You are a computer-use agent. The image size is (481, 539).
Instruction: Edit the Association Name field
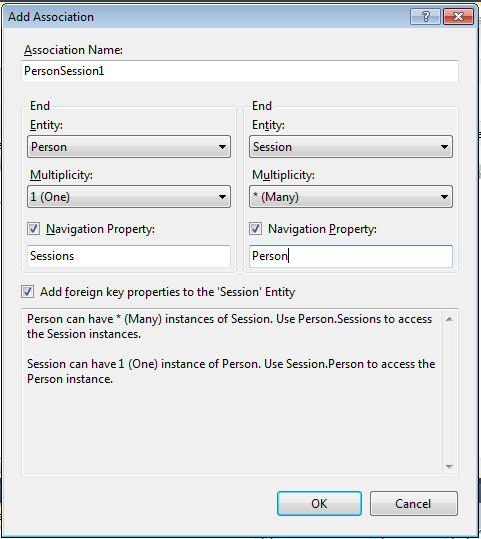click(240, 71)
